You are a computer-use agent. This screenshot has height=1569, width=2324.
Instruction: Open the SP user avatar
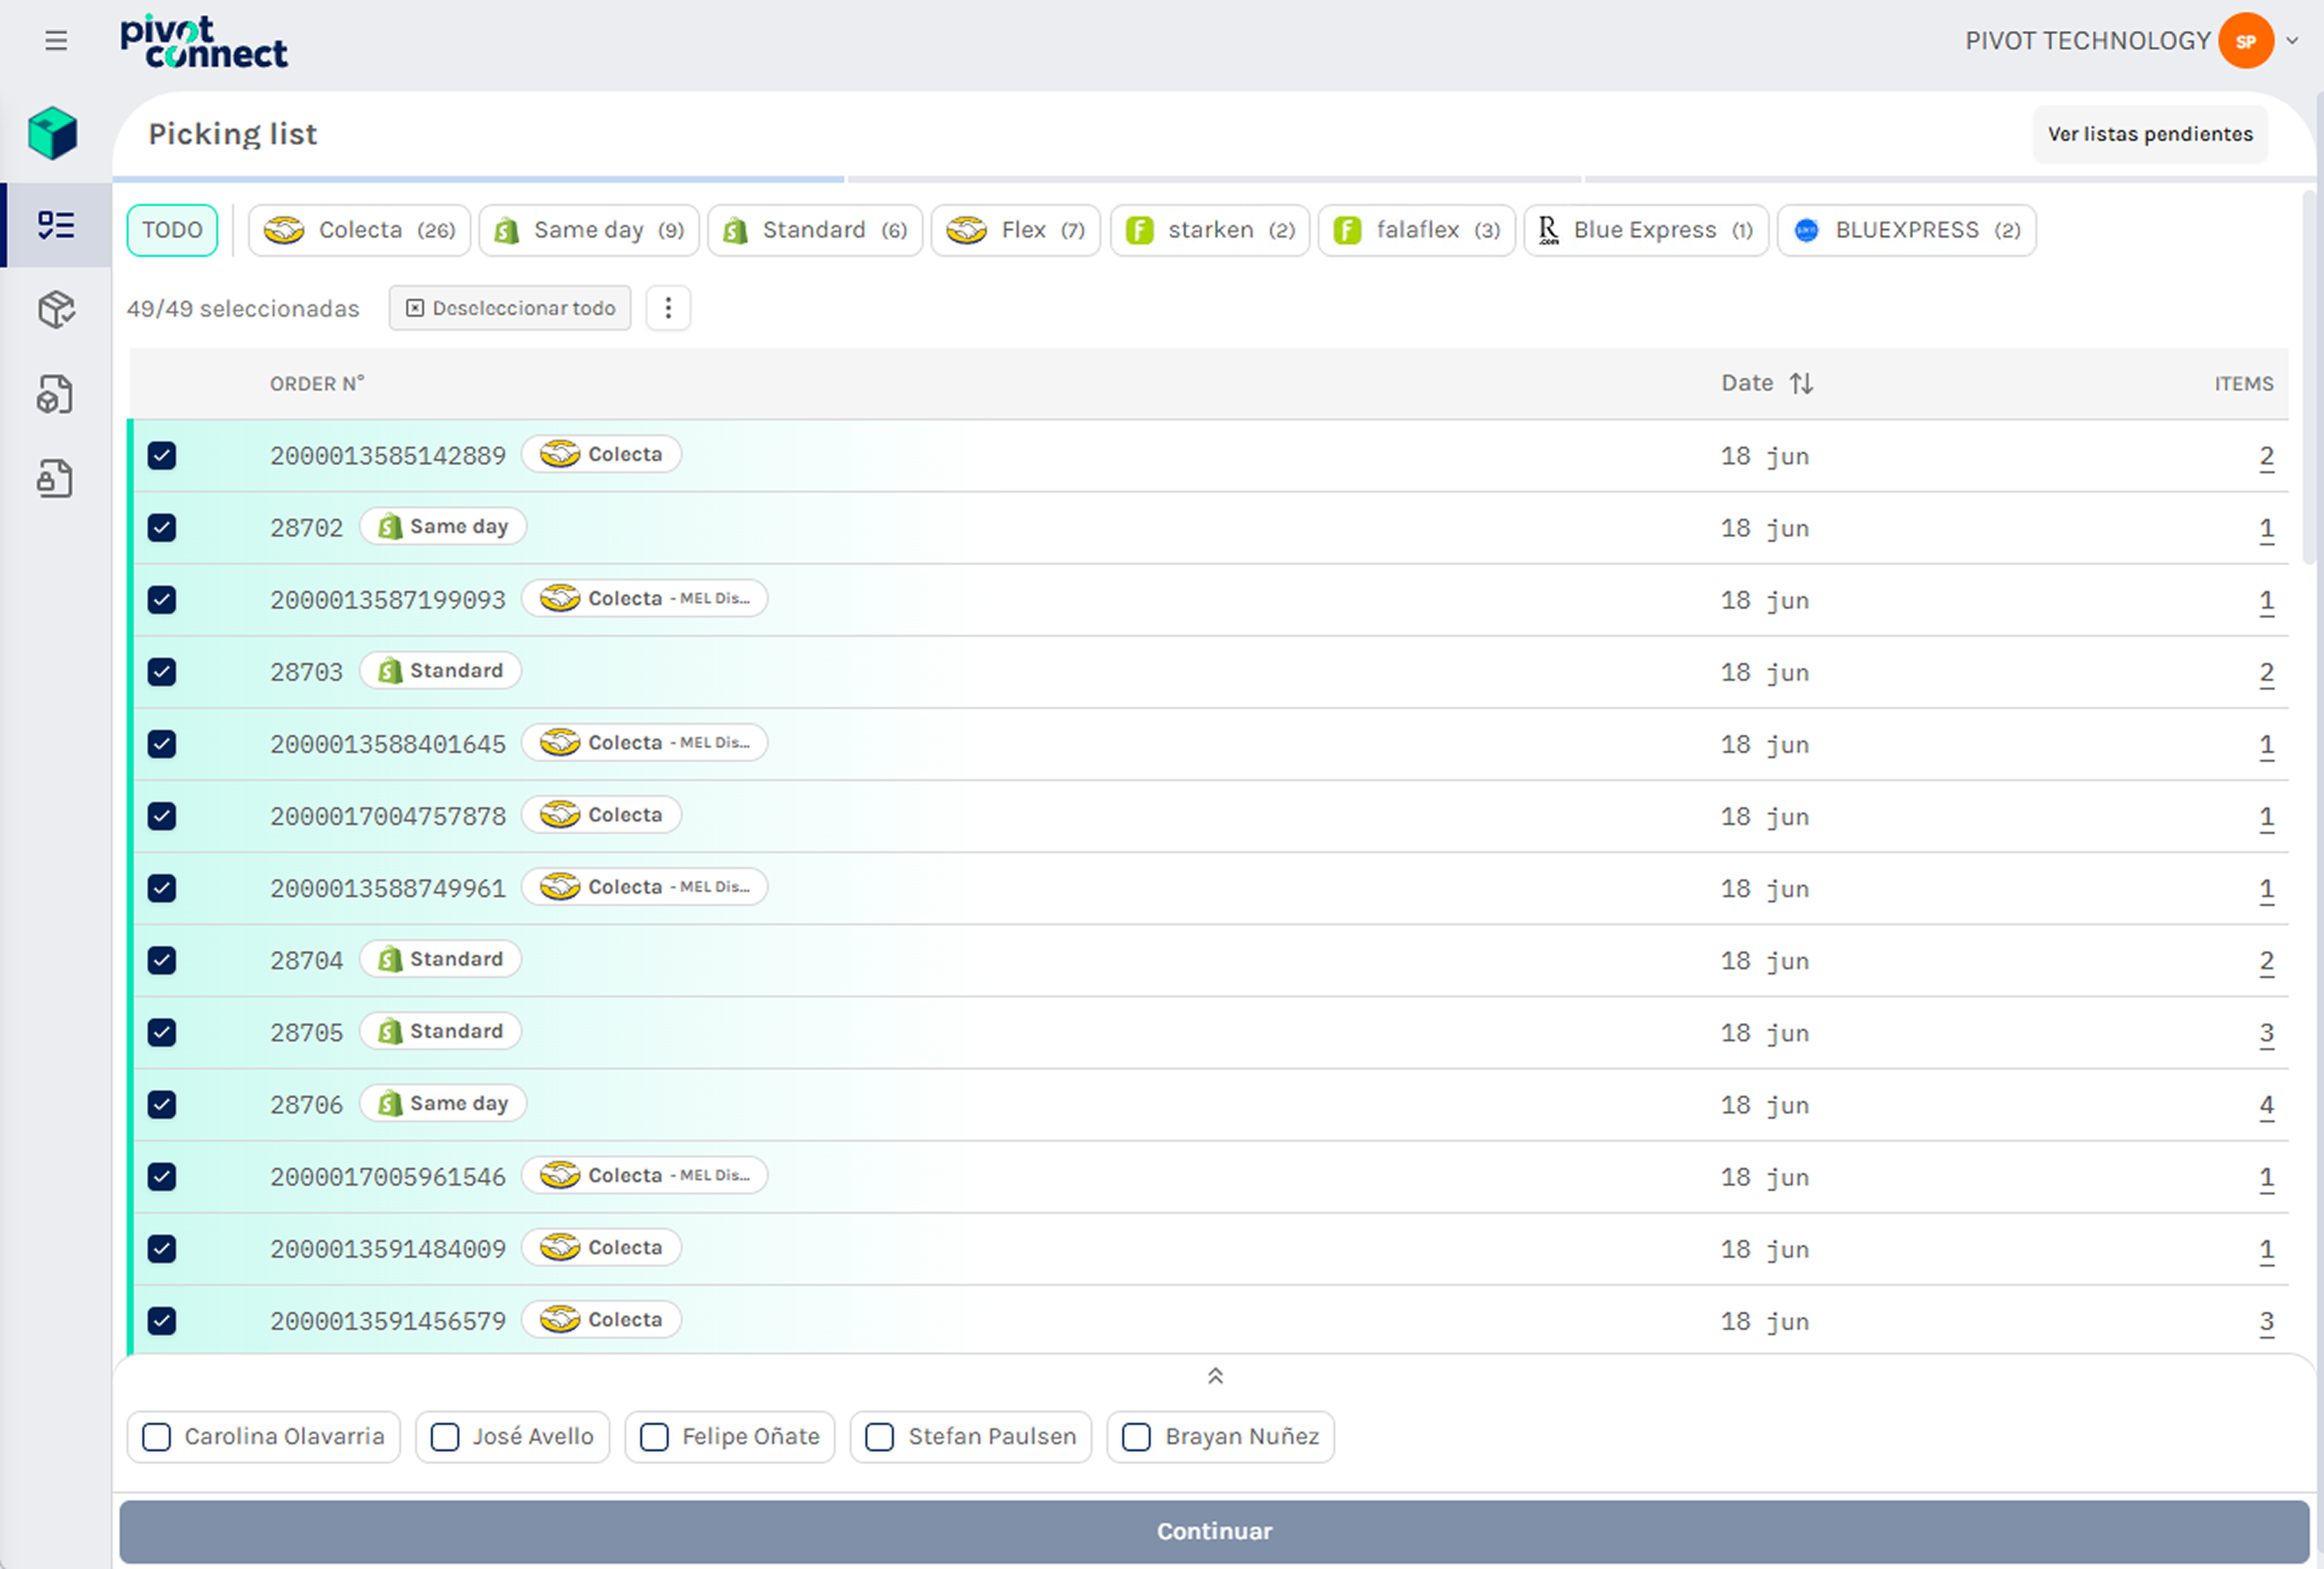(2246, 41)
